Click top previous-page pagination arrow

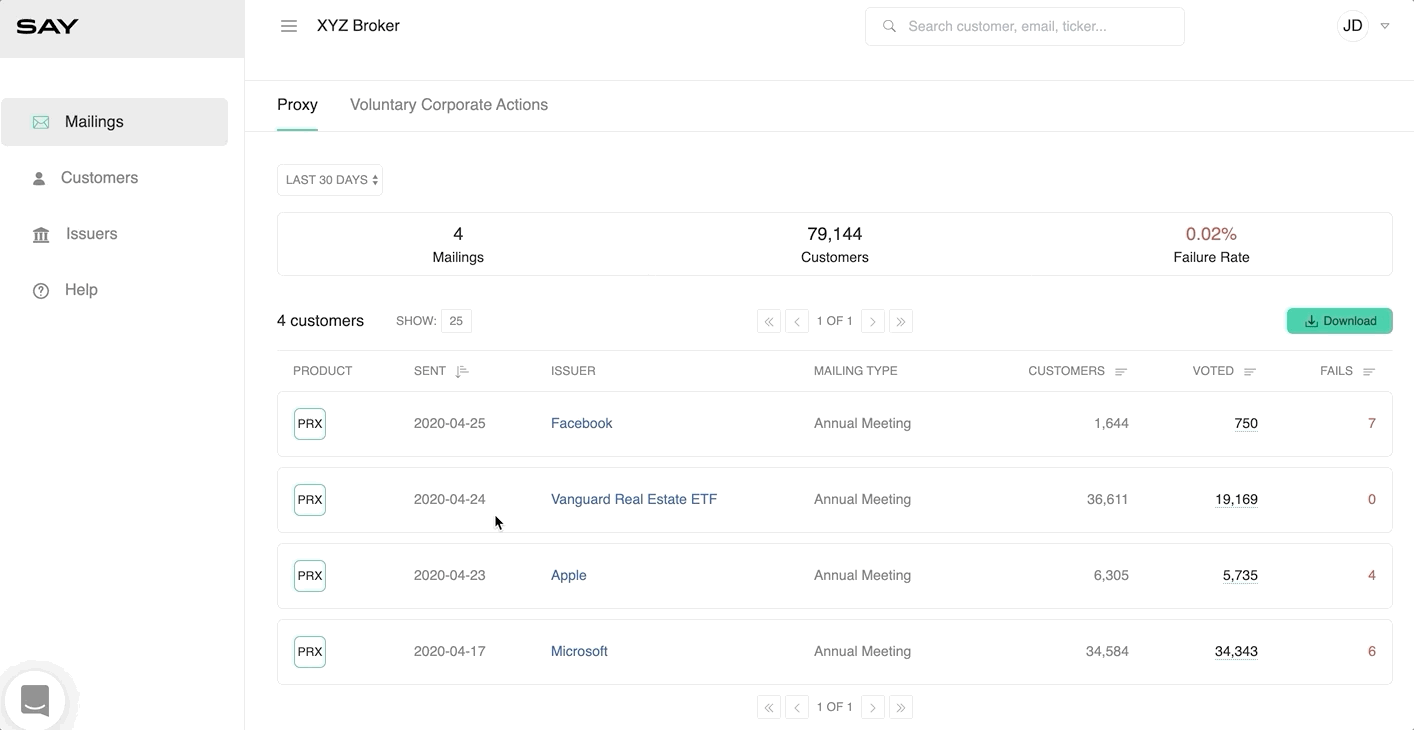(x=797, y=321)
